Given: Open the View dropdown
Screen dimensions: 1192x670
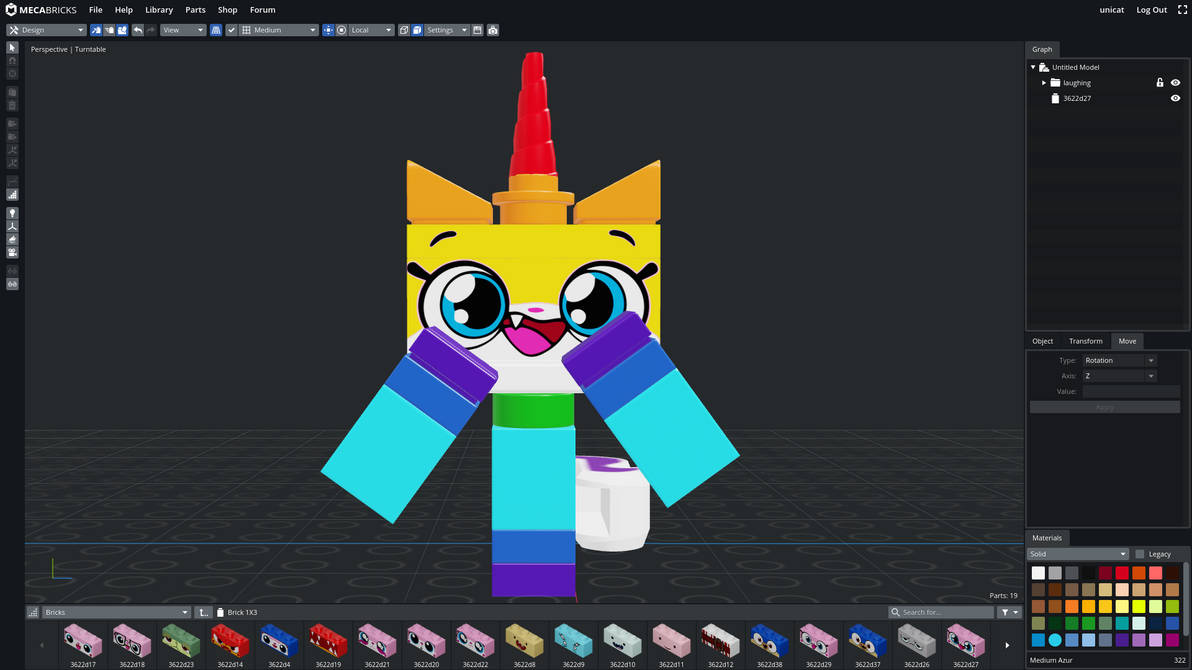Looking at the screenshot, I should (182, 30).
